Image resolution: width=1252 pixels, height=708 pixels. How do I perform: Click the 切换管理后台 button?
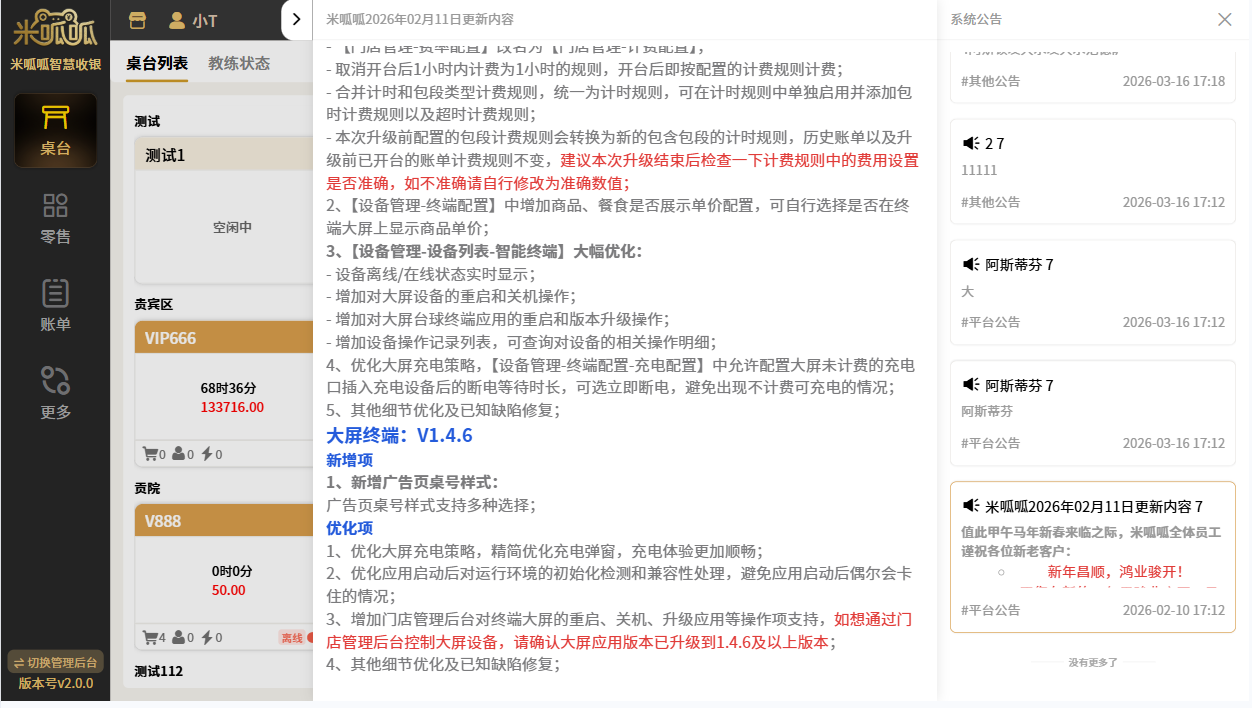point(55,662)
